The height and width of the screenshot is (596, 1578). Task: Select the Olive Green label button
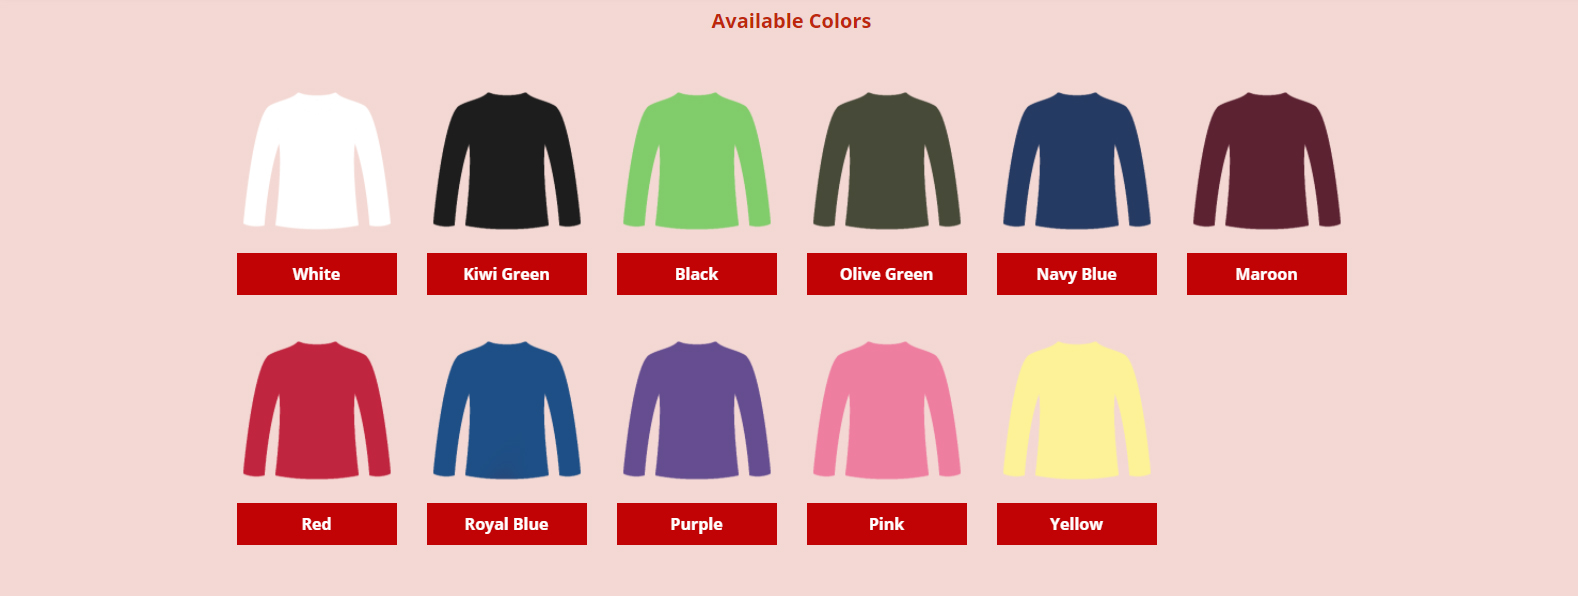click(887, 274)
